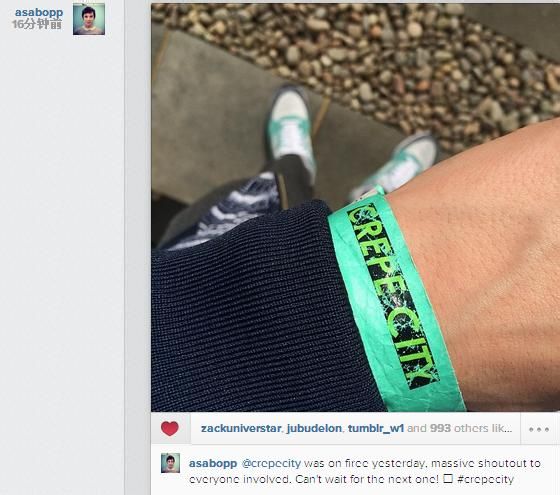Open the asabopp username in the caption
Image resolution: width=560 pixels, height=495 pixels.
213,464
